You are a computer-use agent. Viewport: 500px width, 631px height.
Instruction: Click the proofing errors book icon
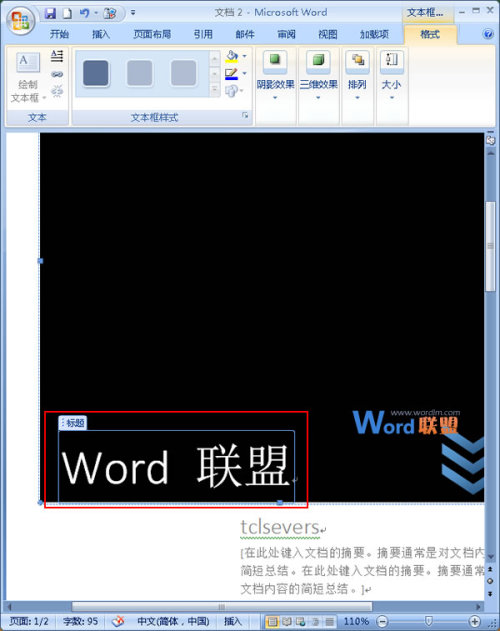click(118, 621)
